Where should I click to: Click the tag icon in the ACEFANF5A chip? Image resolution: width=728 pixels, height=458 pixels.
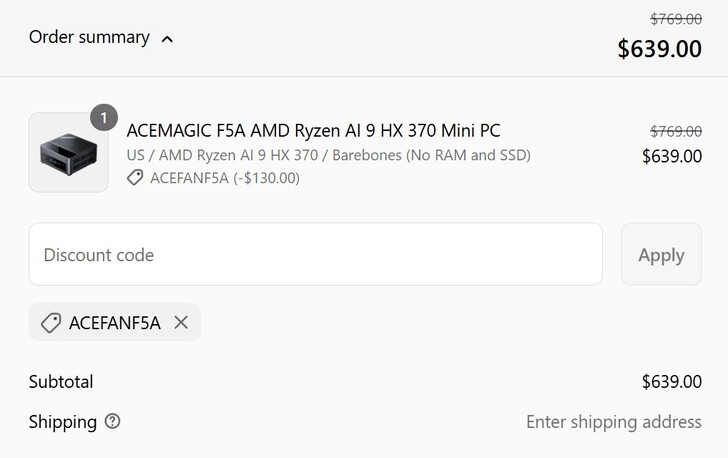tap(50, 323)
